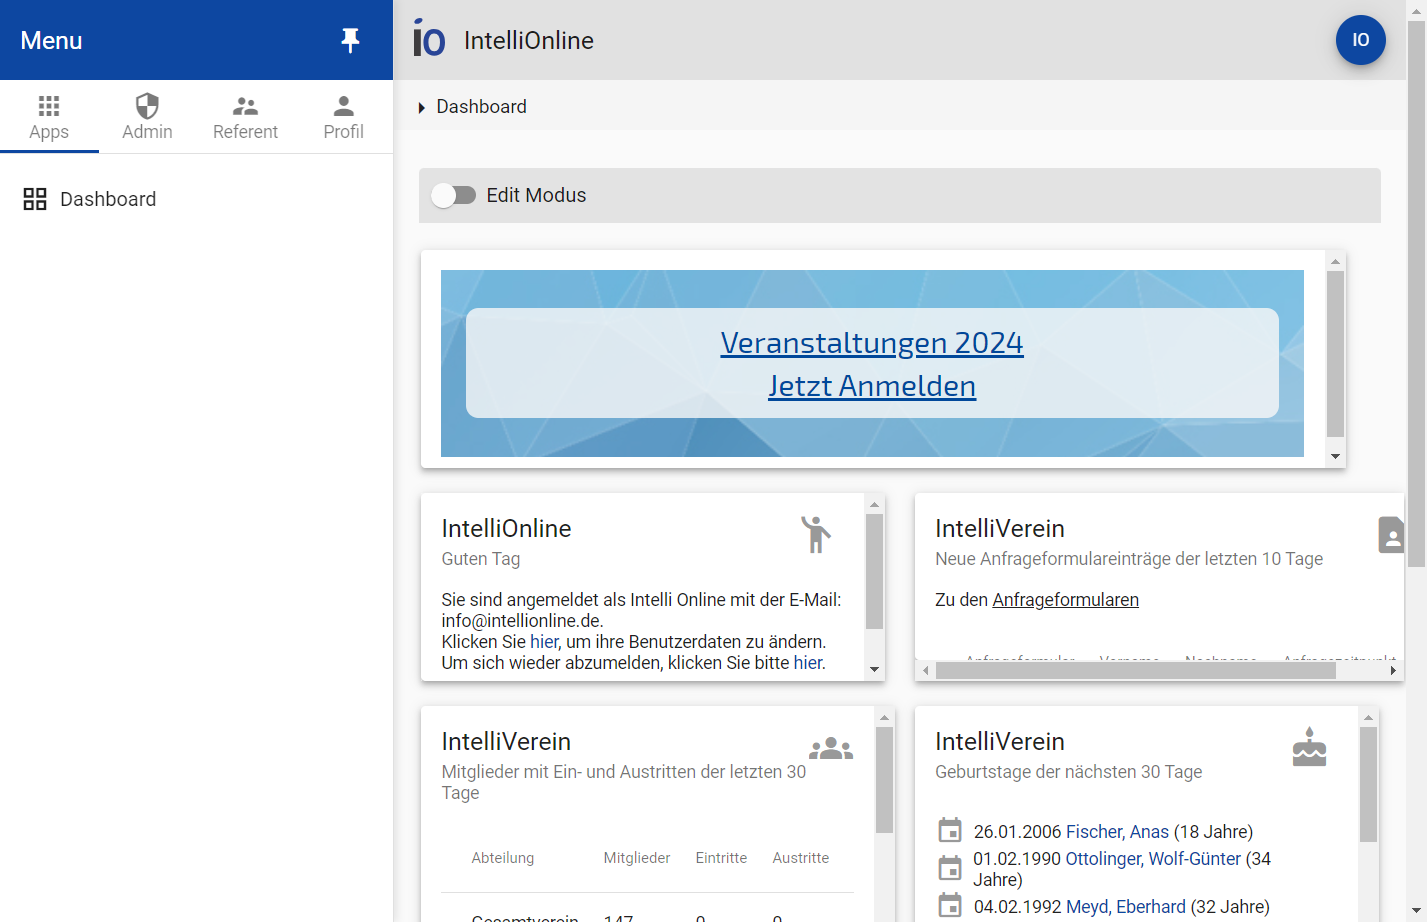Click 'hier' to log out
1427x922 pixels.
point(809,663)
